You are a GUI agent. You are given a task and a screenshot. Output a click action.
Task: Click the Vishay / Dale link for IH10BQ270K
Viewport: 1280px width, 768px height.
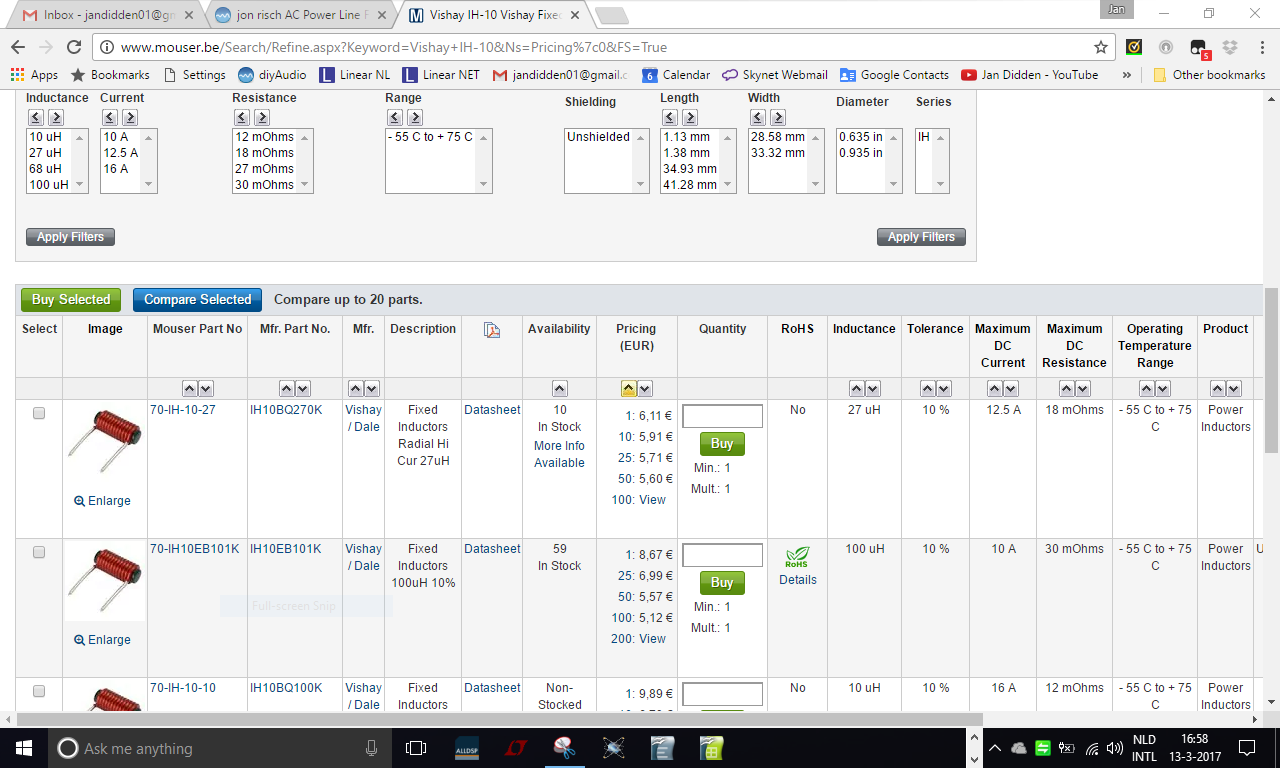[363, 418]
